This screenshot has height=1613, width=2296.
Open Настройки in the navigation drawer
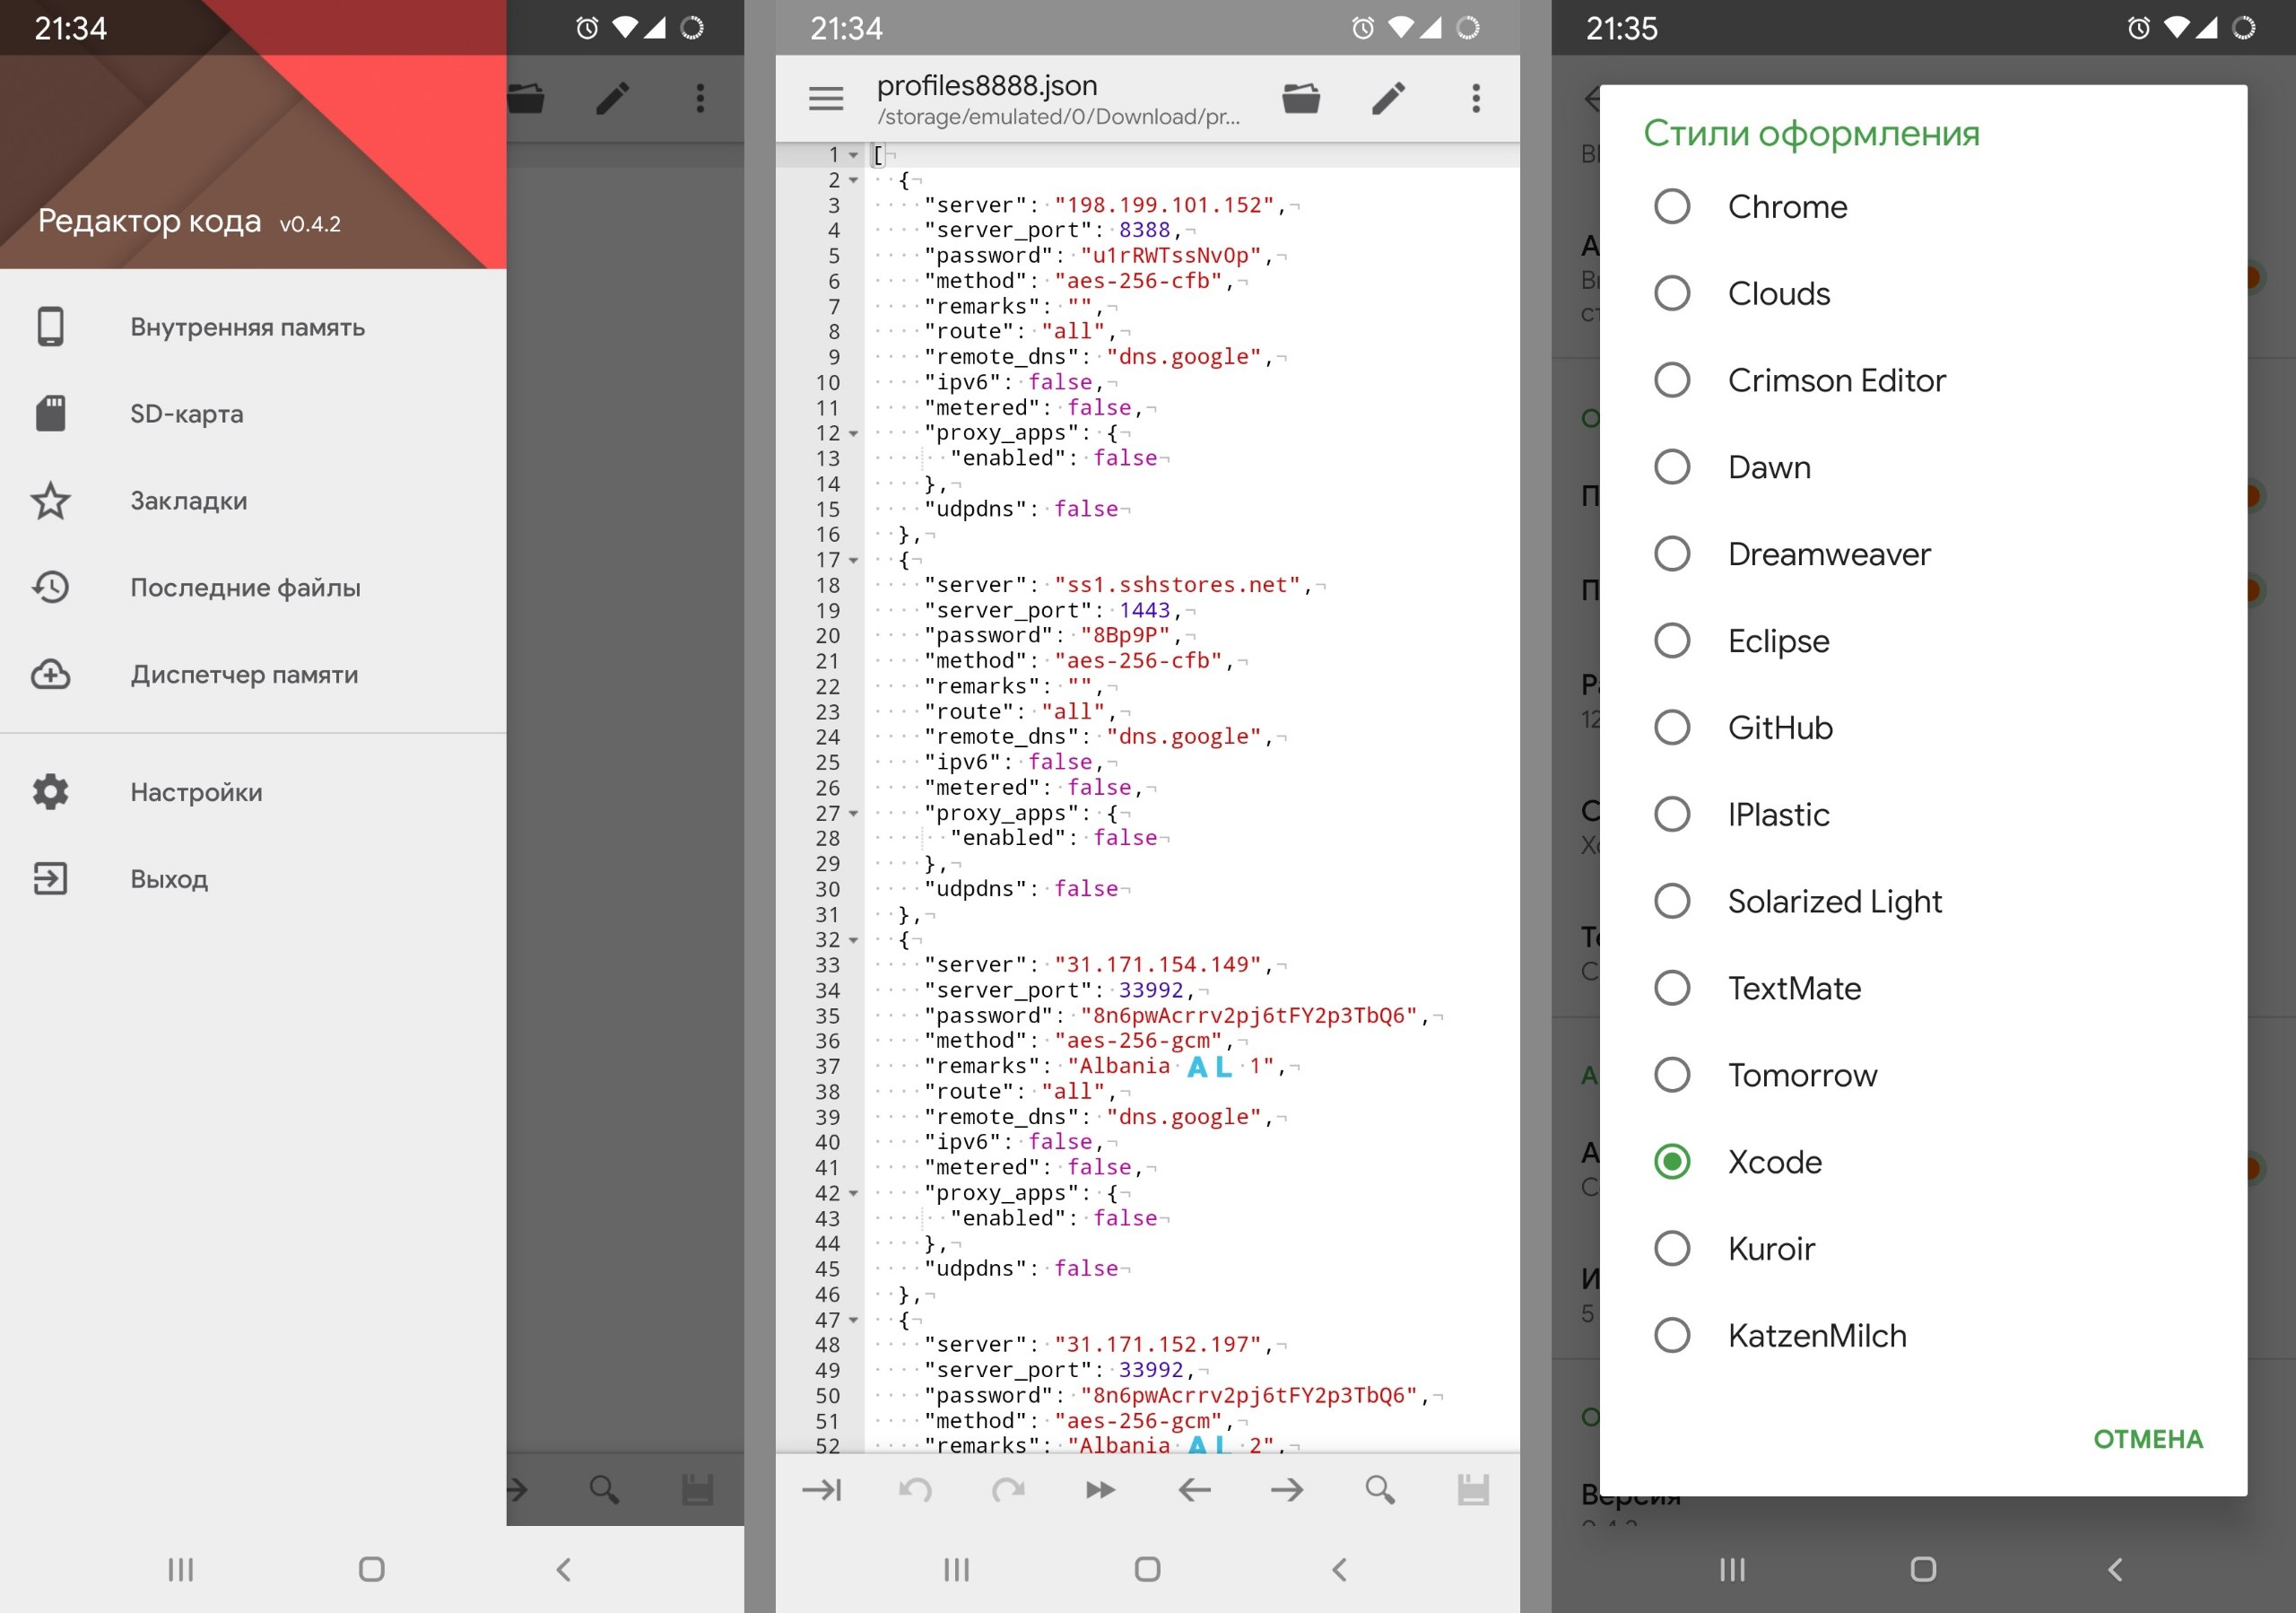(196, 792)
